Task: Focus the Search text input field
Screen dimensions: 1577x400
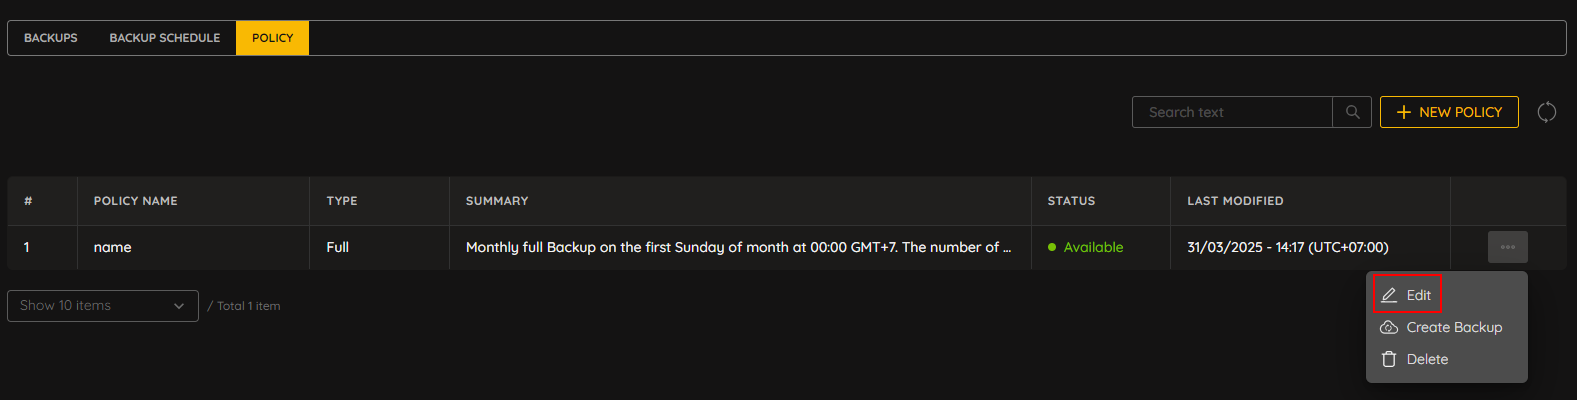Action: point(1232,112)
